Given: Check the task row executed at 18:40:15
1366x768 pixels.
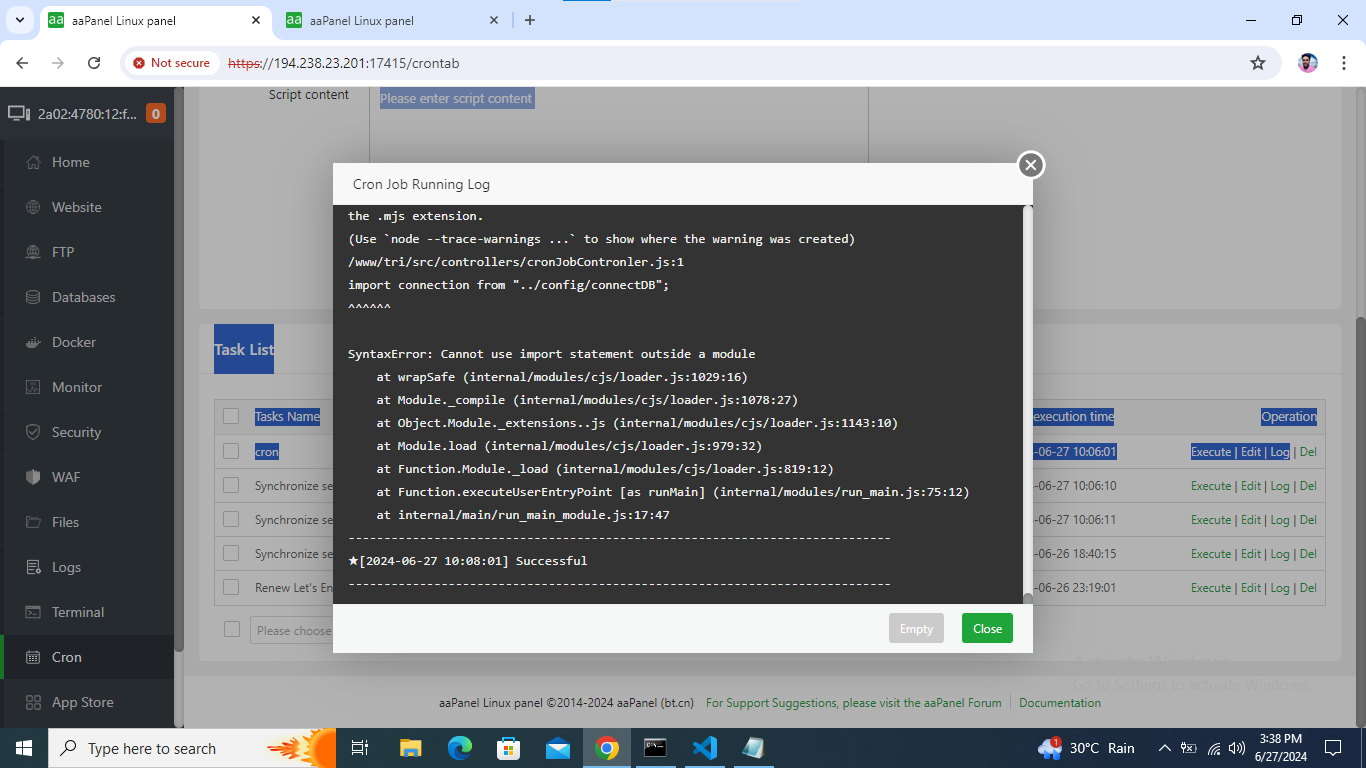Looking at the screenshot, I should [x=231, y=553].
